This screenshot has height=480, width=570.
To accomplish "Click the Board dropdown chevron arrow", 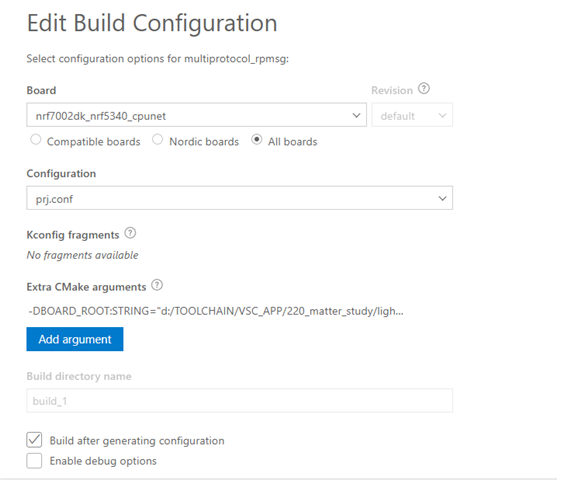I will pos(356,115).
